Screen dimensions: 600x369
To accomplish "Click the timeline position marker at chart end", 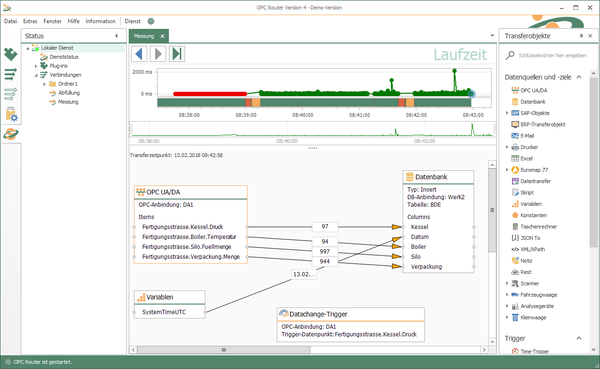I will (471, 94).
